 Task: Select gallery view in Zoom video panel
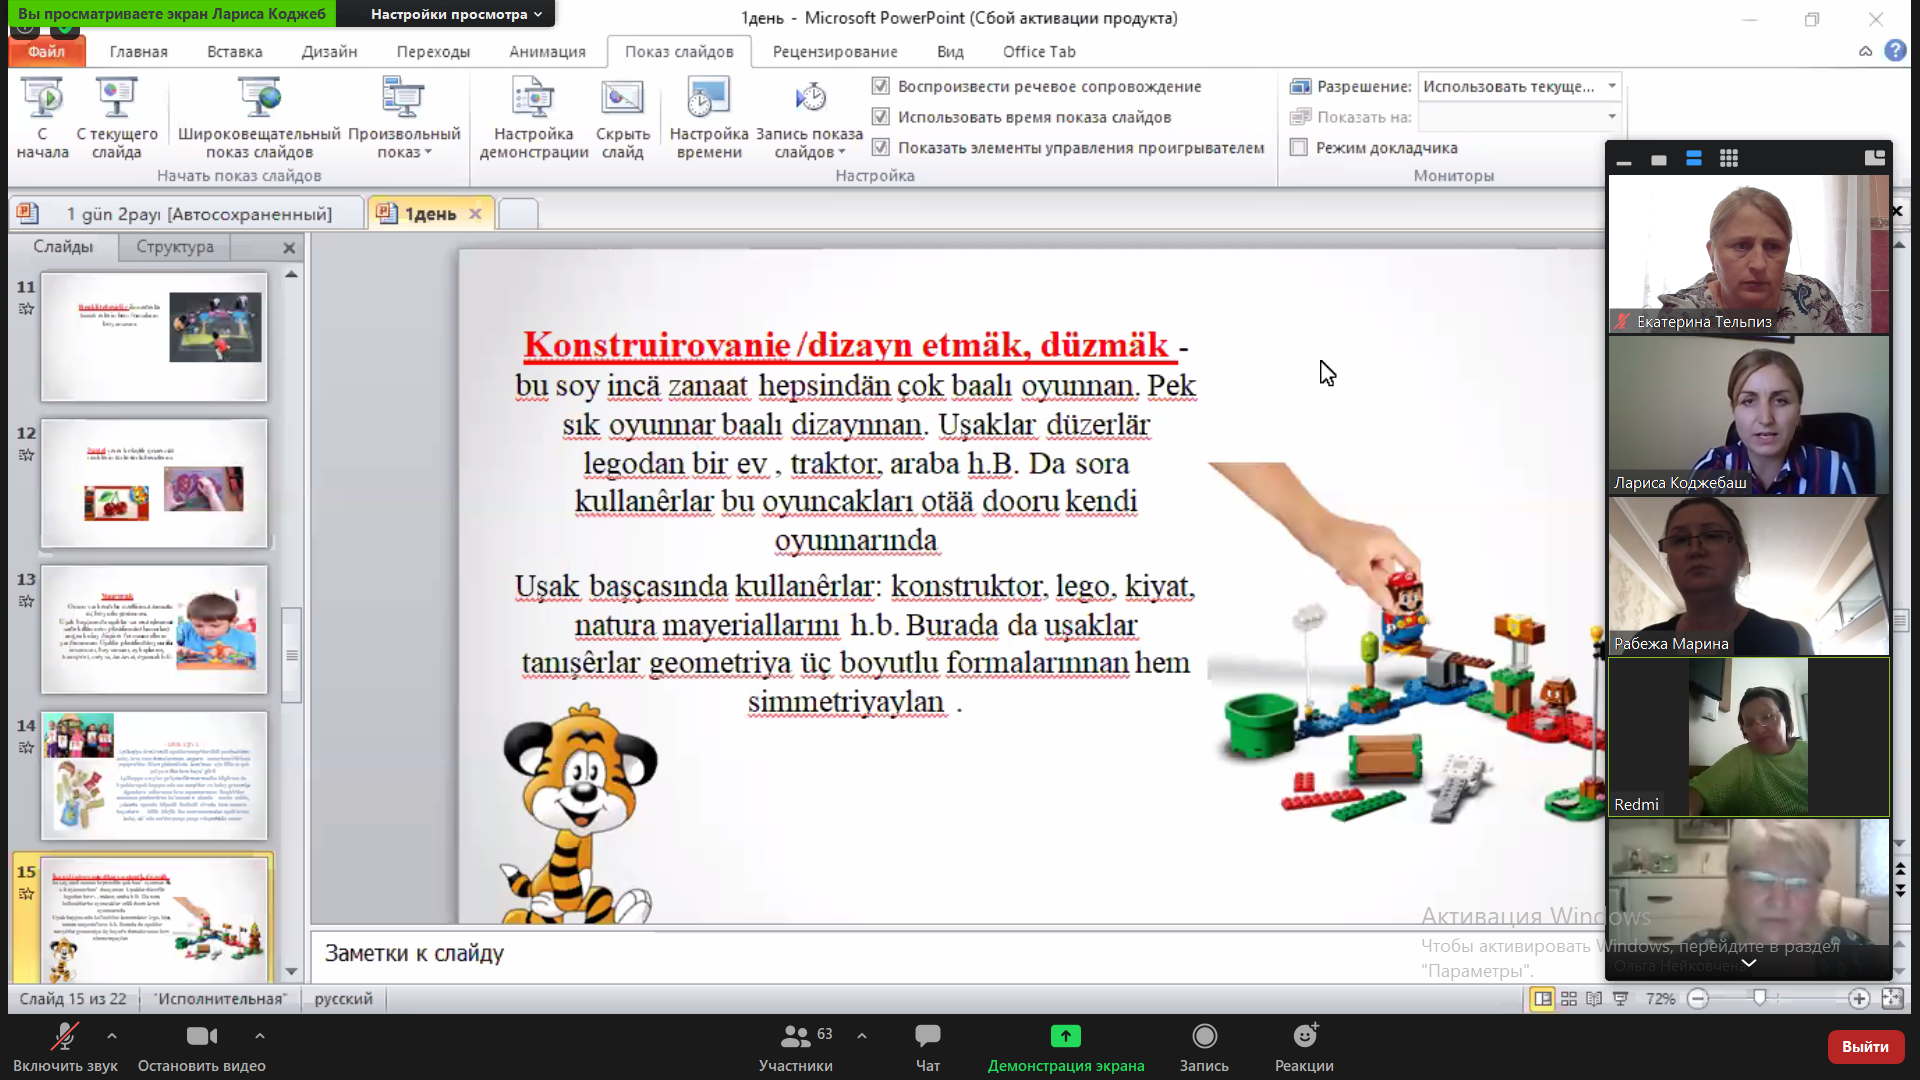pos(1729,158)
